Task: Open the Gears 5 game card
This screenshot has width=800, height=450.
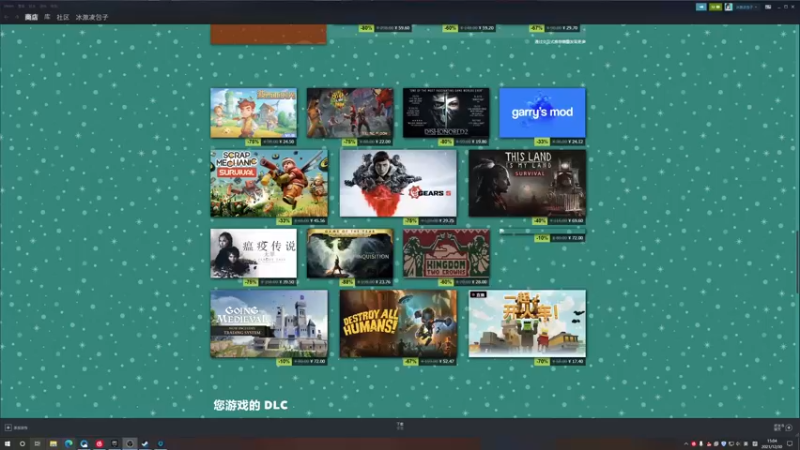Action: 398,183
